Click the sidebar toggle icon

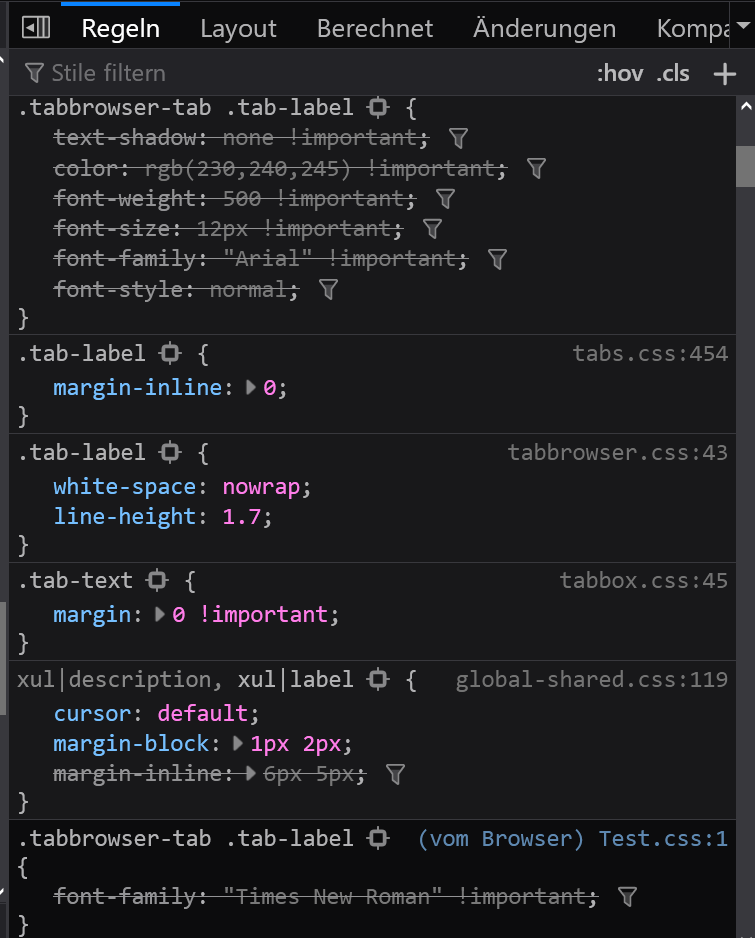(36, 28)
